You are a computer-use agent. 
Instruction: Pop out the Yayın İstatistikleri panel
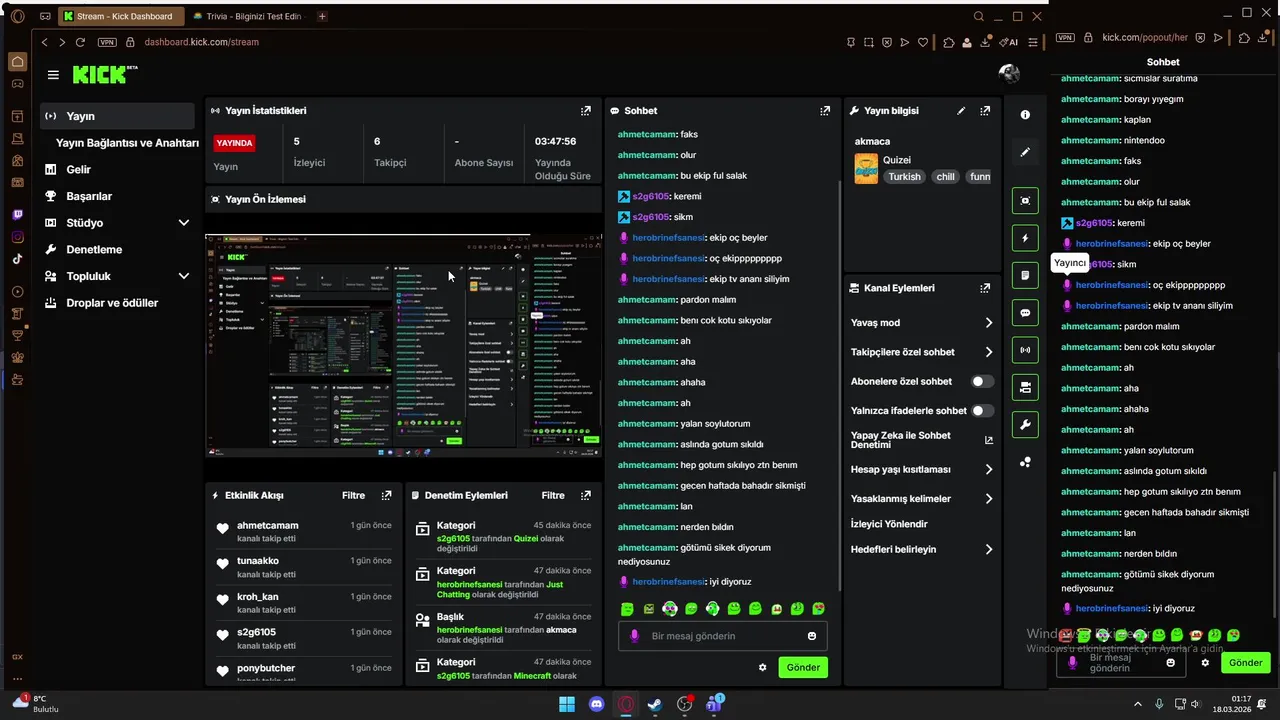pyautogui.click(x=586, y=111)
